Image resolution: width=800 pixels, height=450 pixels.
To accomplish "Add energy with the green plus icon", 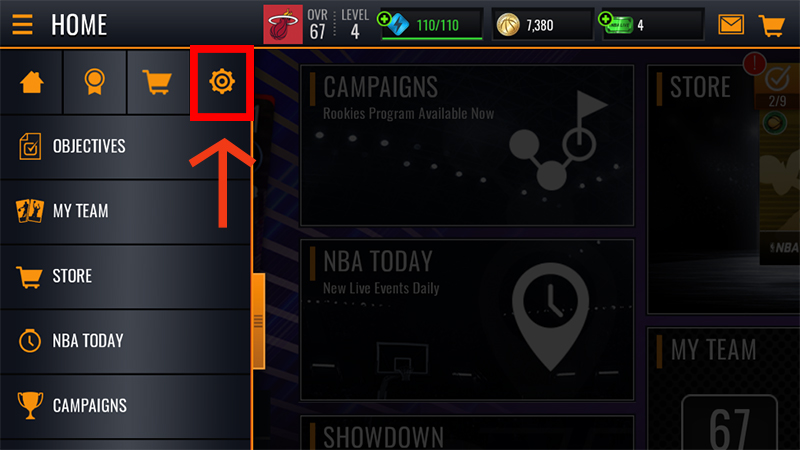I will point(384,19).
